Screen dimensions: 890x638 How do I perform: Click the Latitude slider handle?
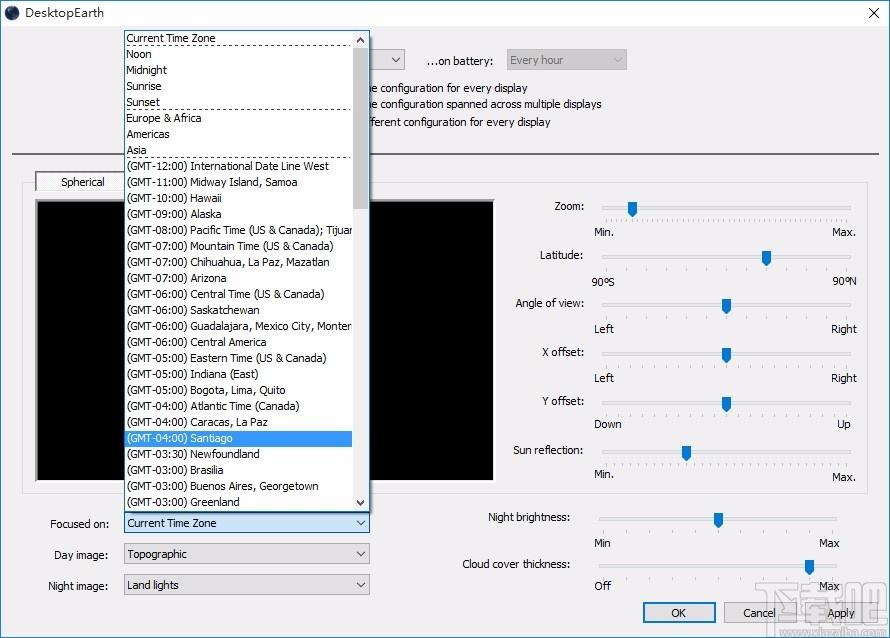point(766,258)
